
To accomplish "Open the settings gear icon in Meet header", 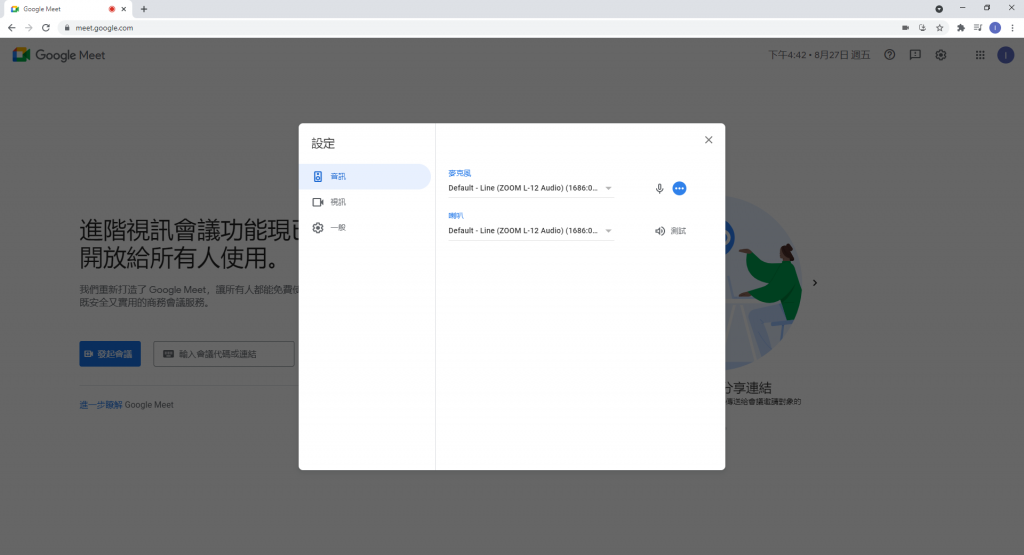I will coord(940,55).
